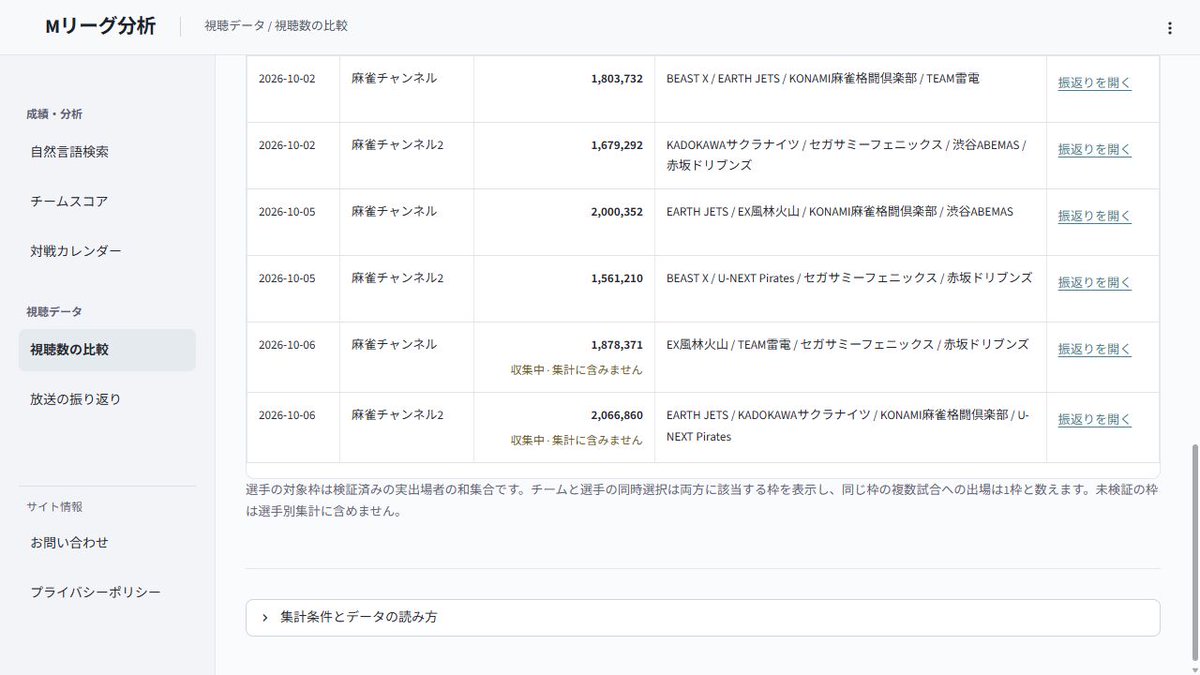Click the viewer count 2,066,860
Viewport: 1200px width, 675px height.
617,414
